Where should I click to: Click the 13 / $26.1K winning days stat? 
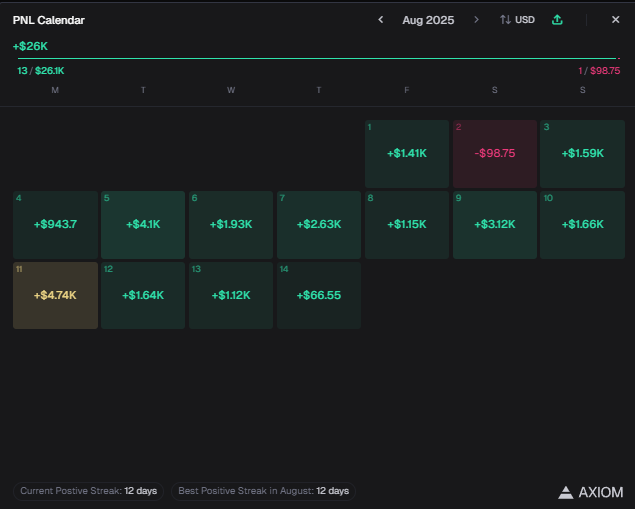(x=40, y=71)
